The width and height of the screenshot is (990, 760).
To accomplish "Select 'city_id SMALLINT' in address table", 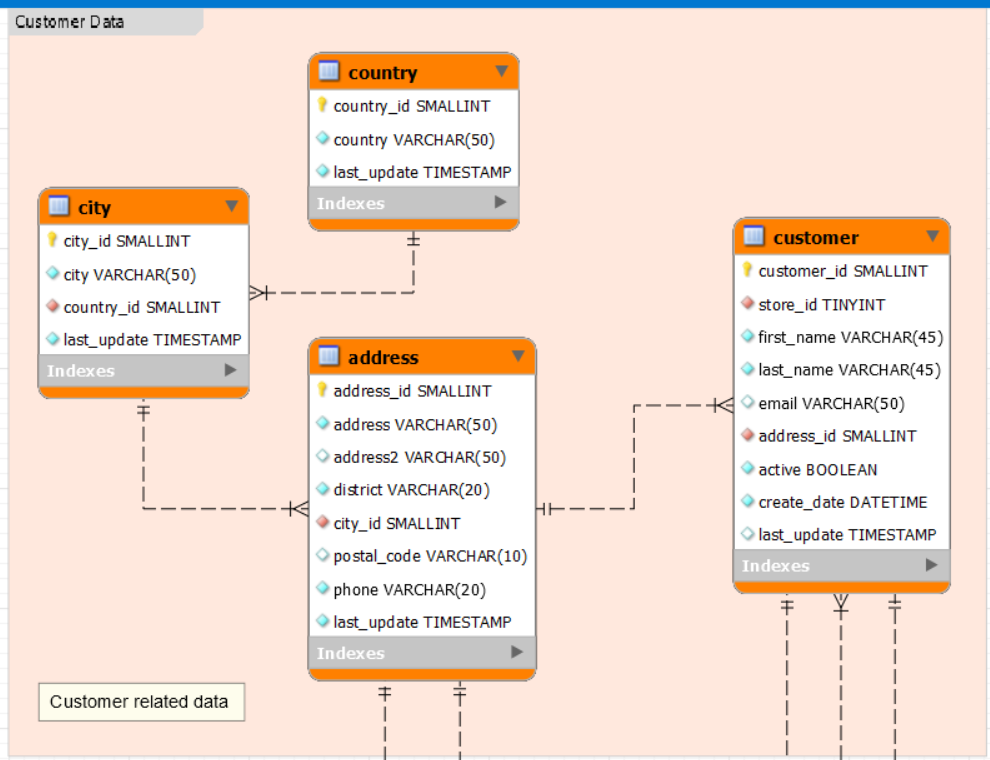I will 397,523.
